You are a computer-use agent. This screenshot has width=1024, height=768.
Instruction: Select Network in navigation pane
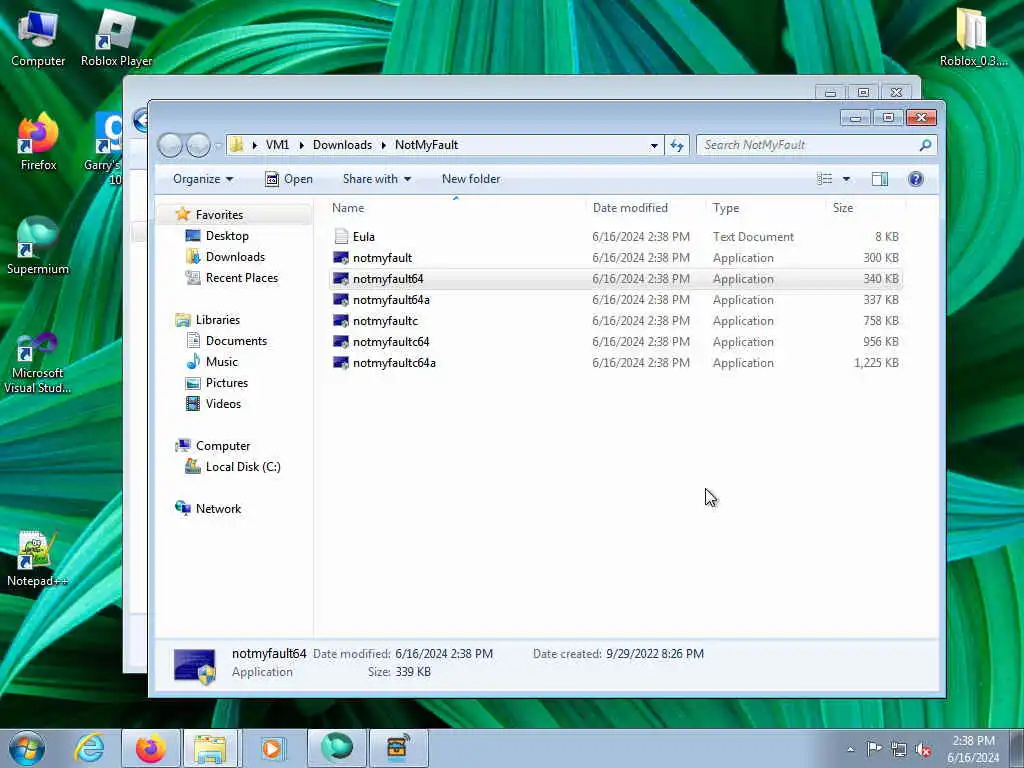point(218,508)
